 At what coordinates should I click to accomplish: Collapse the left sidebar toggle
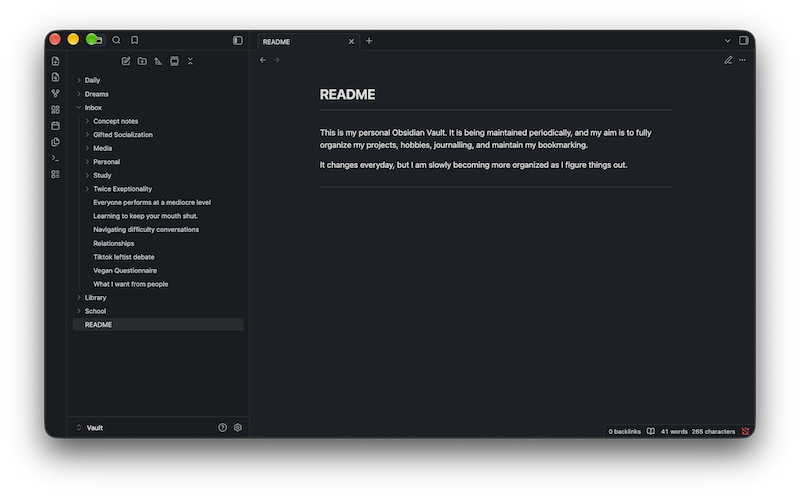tap(238, 40)
